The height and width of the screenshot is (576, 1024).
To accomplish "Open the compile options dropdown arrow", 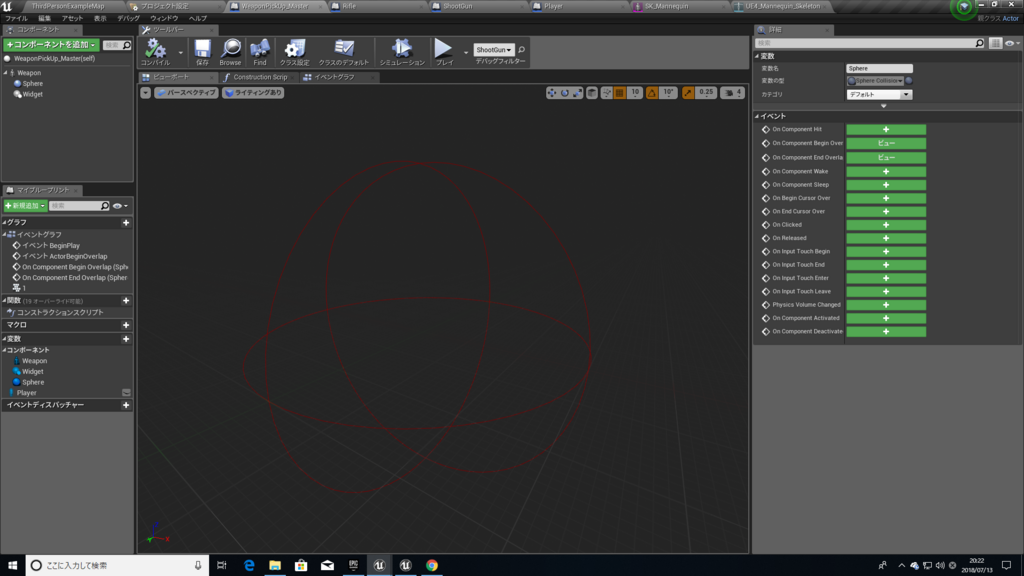I will point(180,53).
